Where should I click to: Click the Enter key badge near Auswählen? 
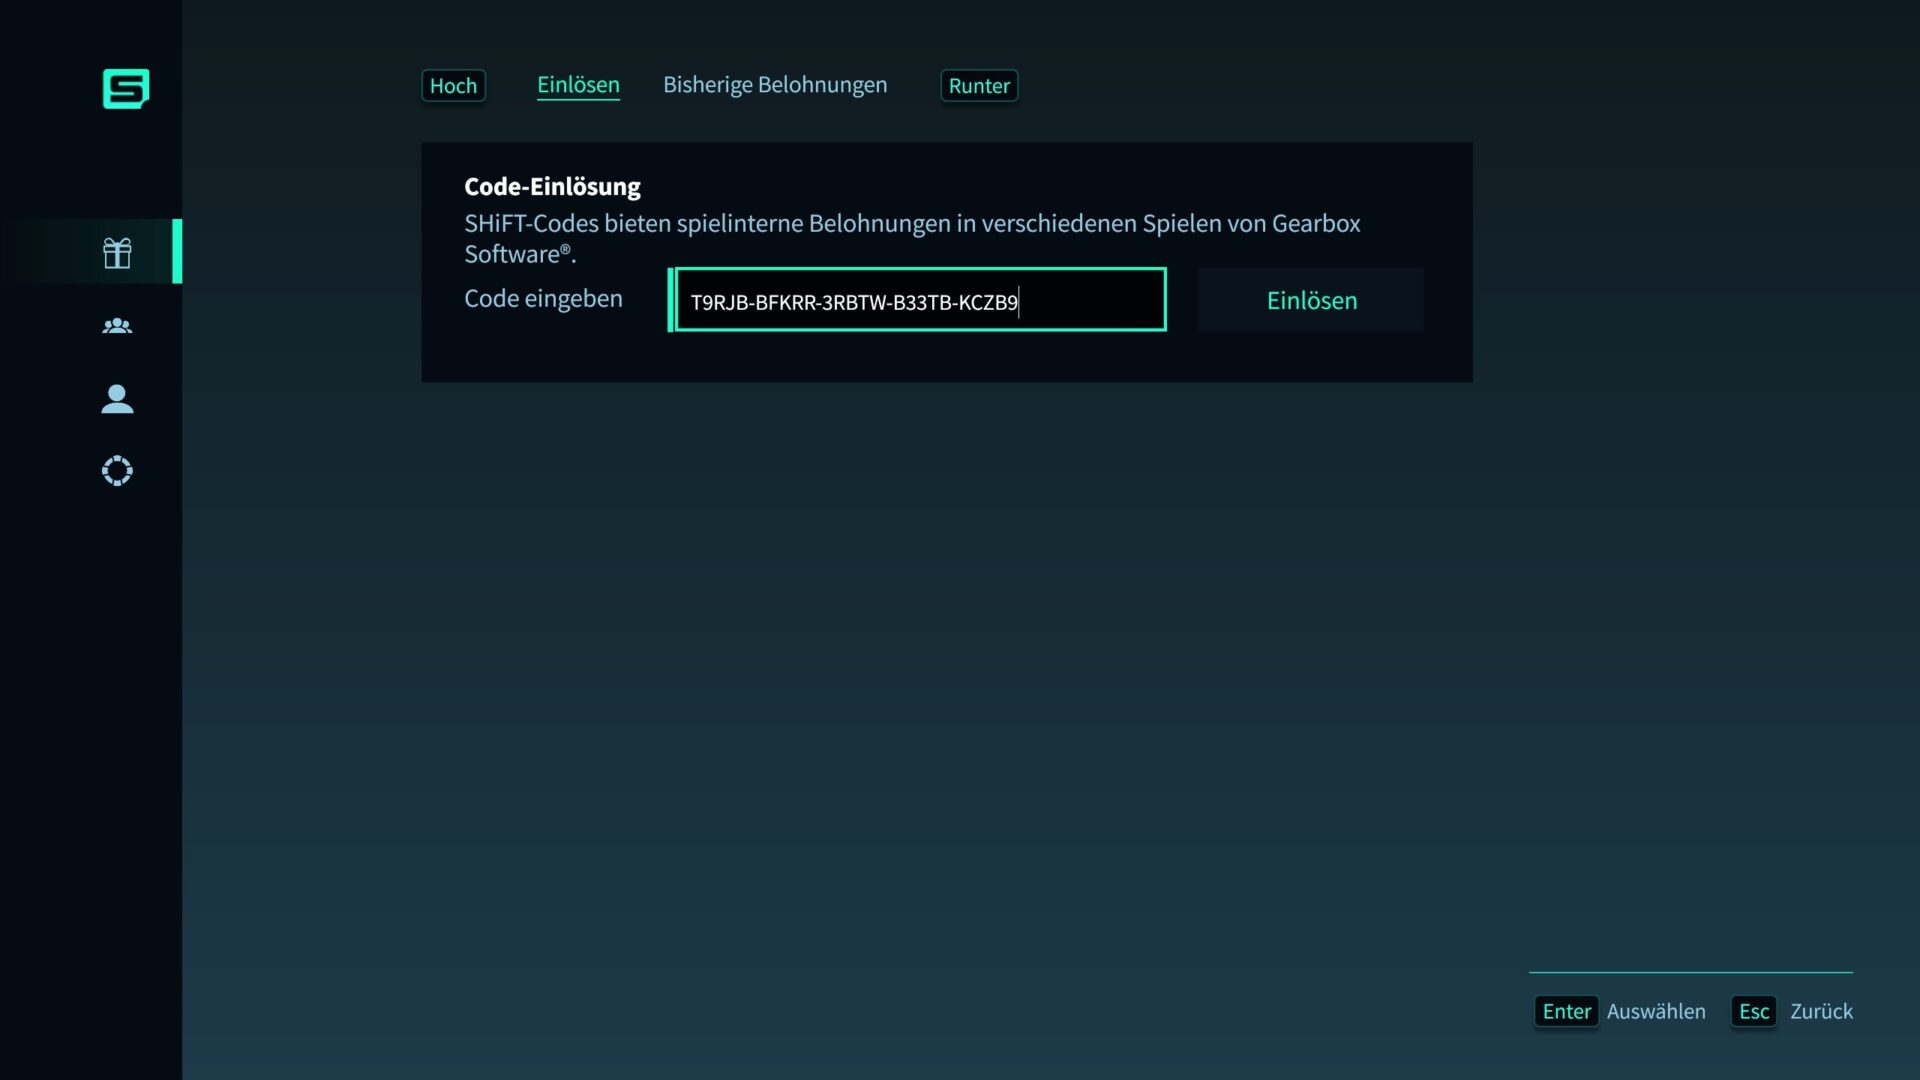pyautogui.click(x=1567, y=1011)
